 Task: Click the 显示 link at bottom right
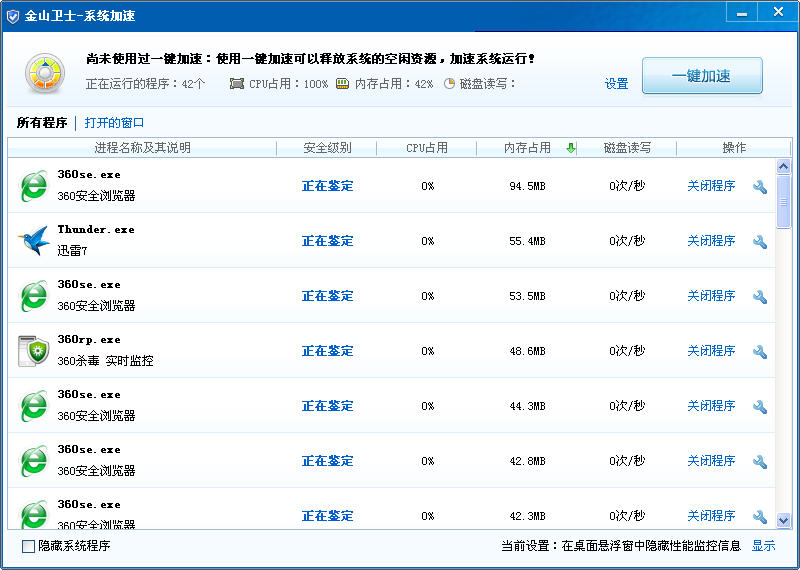(763, 546)
